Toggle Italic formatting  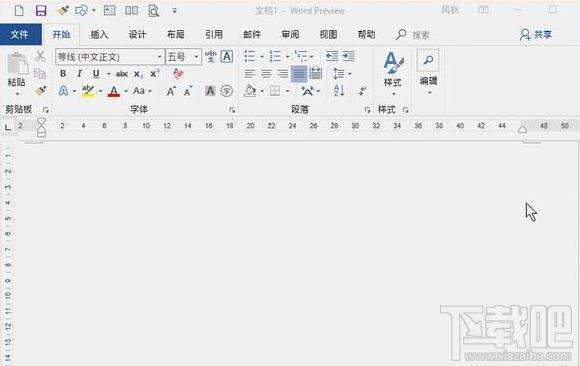coord(79,74)
